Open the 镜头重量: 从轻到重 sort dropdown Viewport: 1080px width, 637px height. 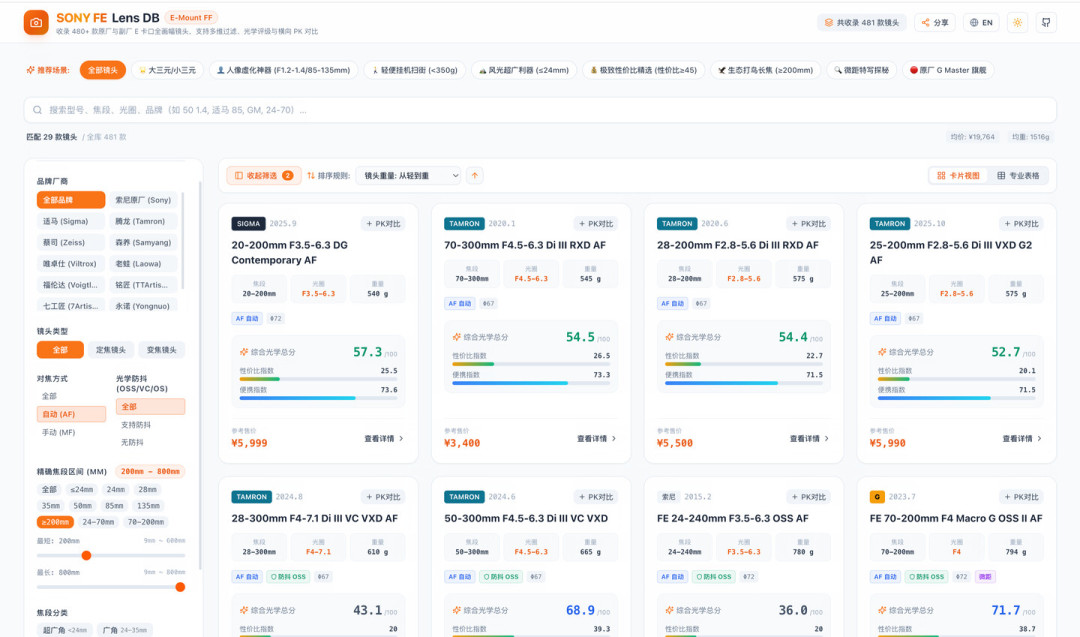tap(408, 176)
